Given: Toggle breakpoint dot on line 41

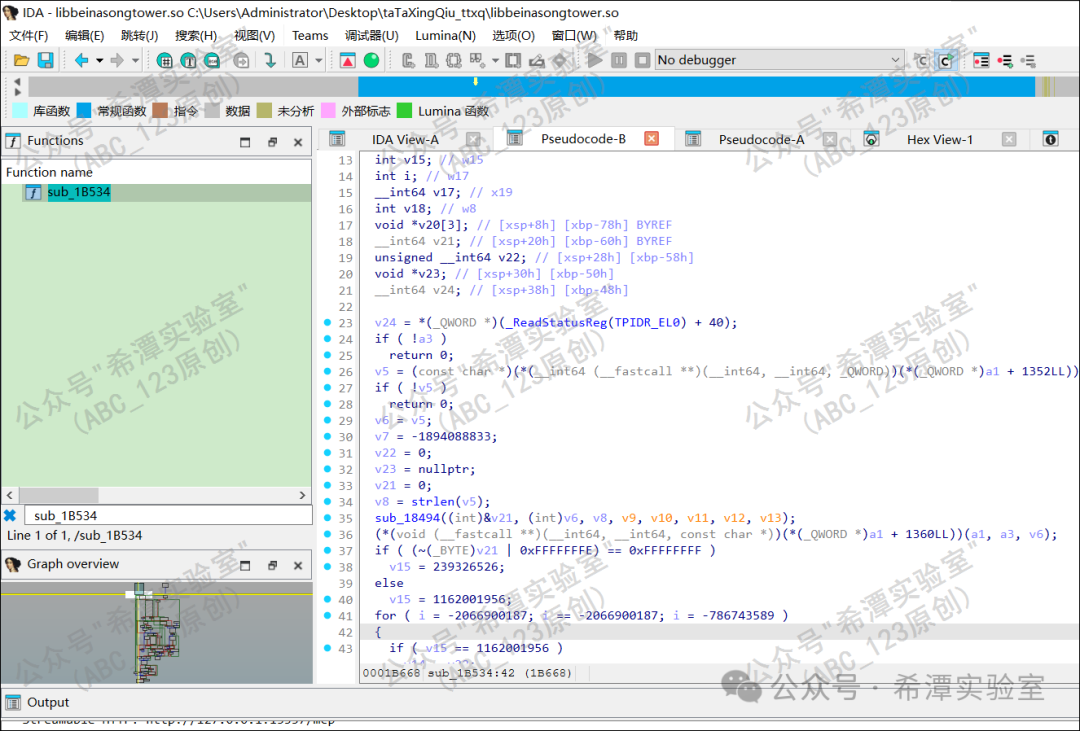Looking at the screenshot, I should pos(327,615).
